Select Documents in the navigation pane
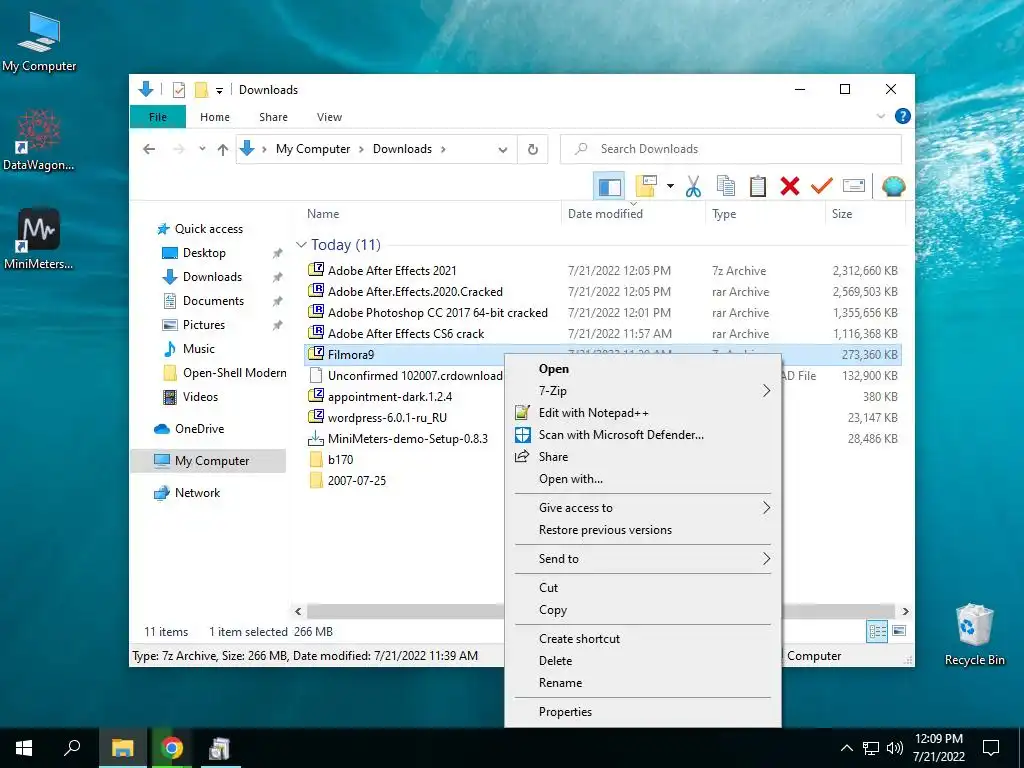 point(213,301)
